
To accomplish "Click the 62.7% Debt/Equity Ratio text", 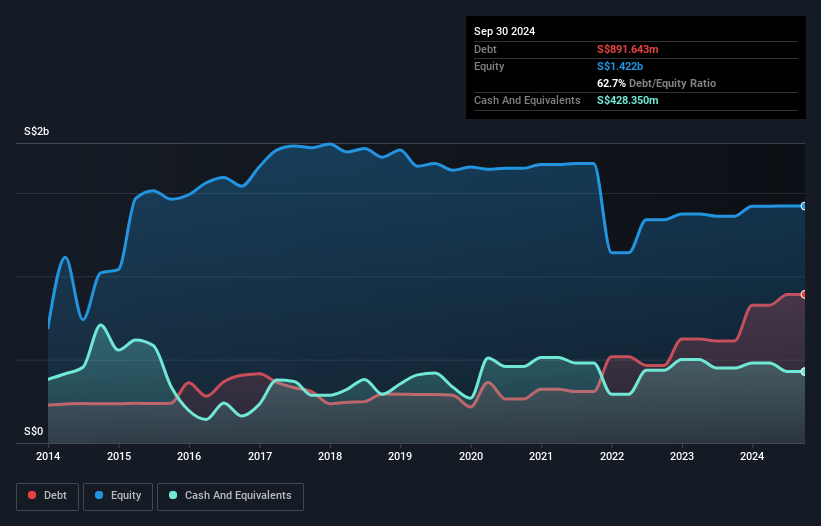I will point(656,83).
